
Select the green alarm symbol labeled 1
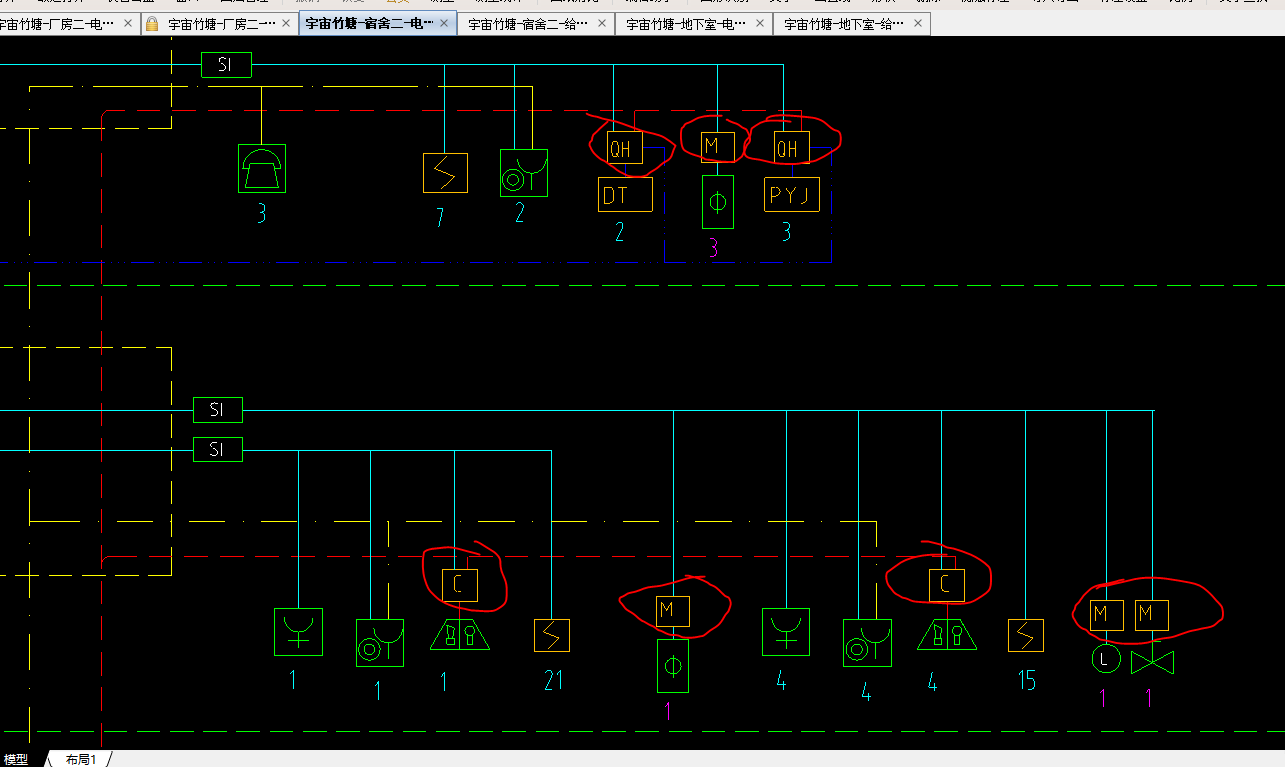[x=380, y=642]
